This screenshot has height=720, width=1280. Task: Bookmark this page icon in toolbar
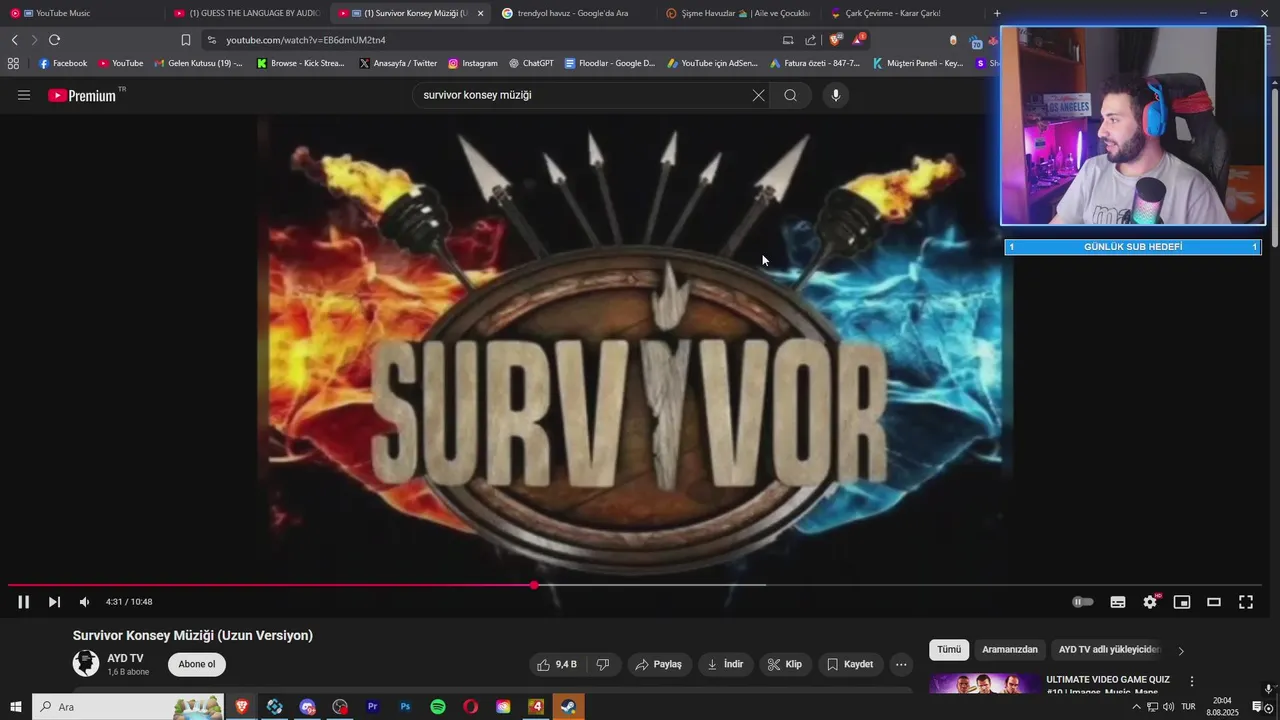(185, 40)
